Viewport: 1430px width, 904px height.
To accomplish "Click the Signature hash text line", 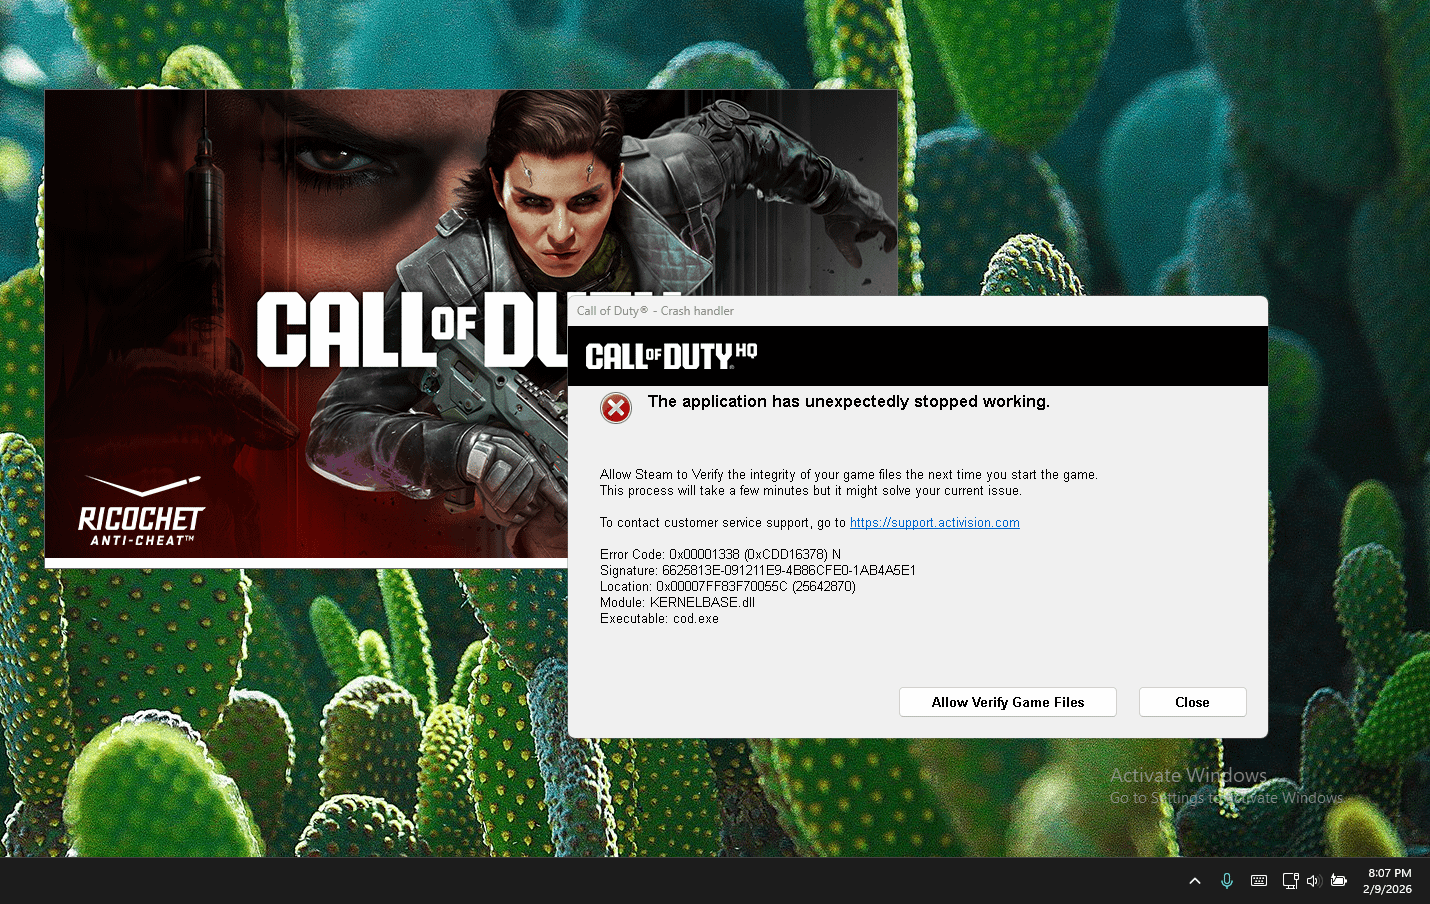I will [x=757, y=571].
